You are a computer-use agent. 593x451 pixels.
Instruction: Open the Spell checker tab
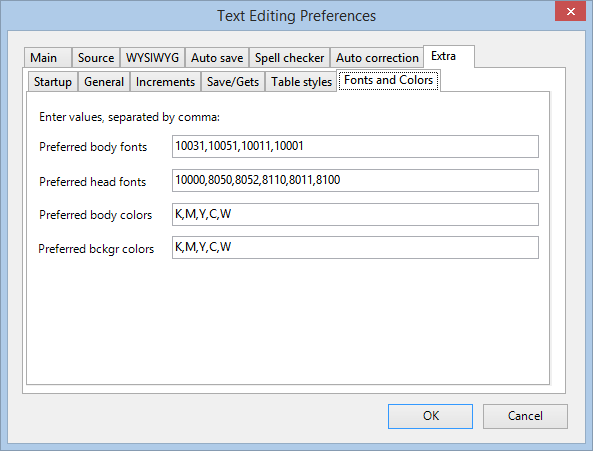(x=289, y=58)
